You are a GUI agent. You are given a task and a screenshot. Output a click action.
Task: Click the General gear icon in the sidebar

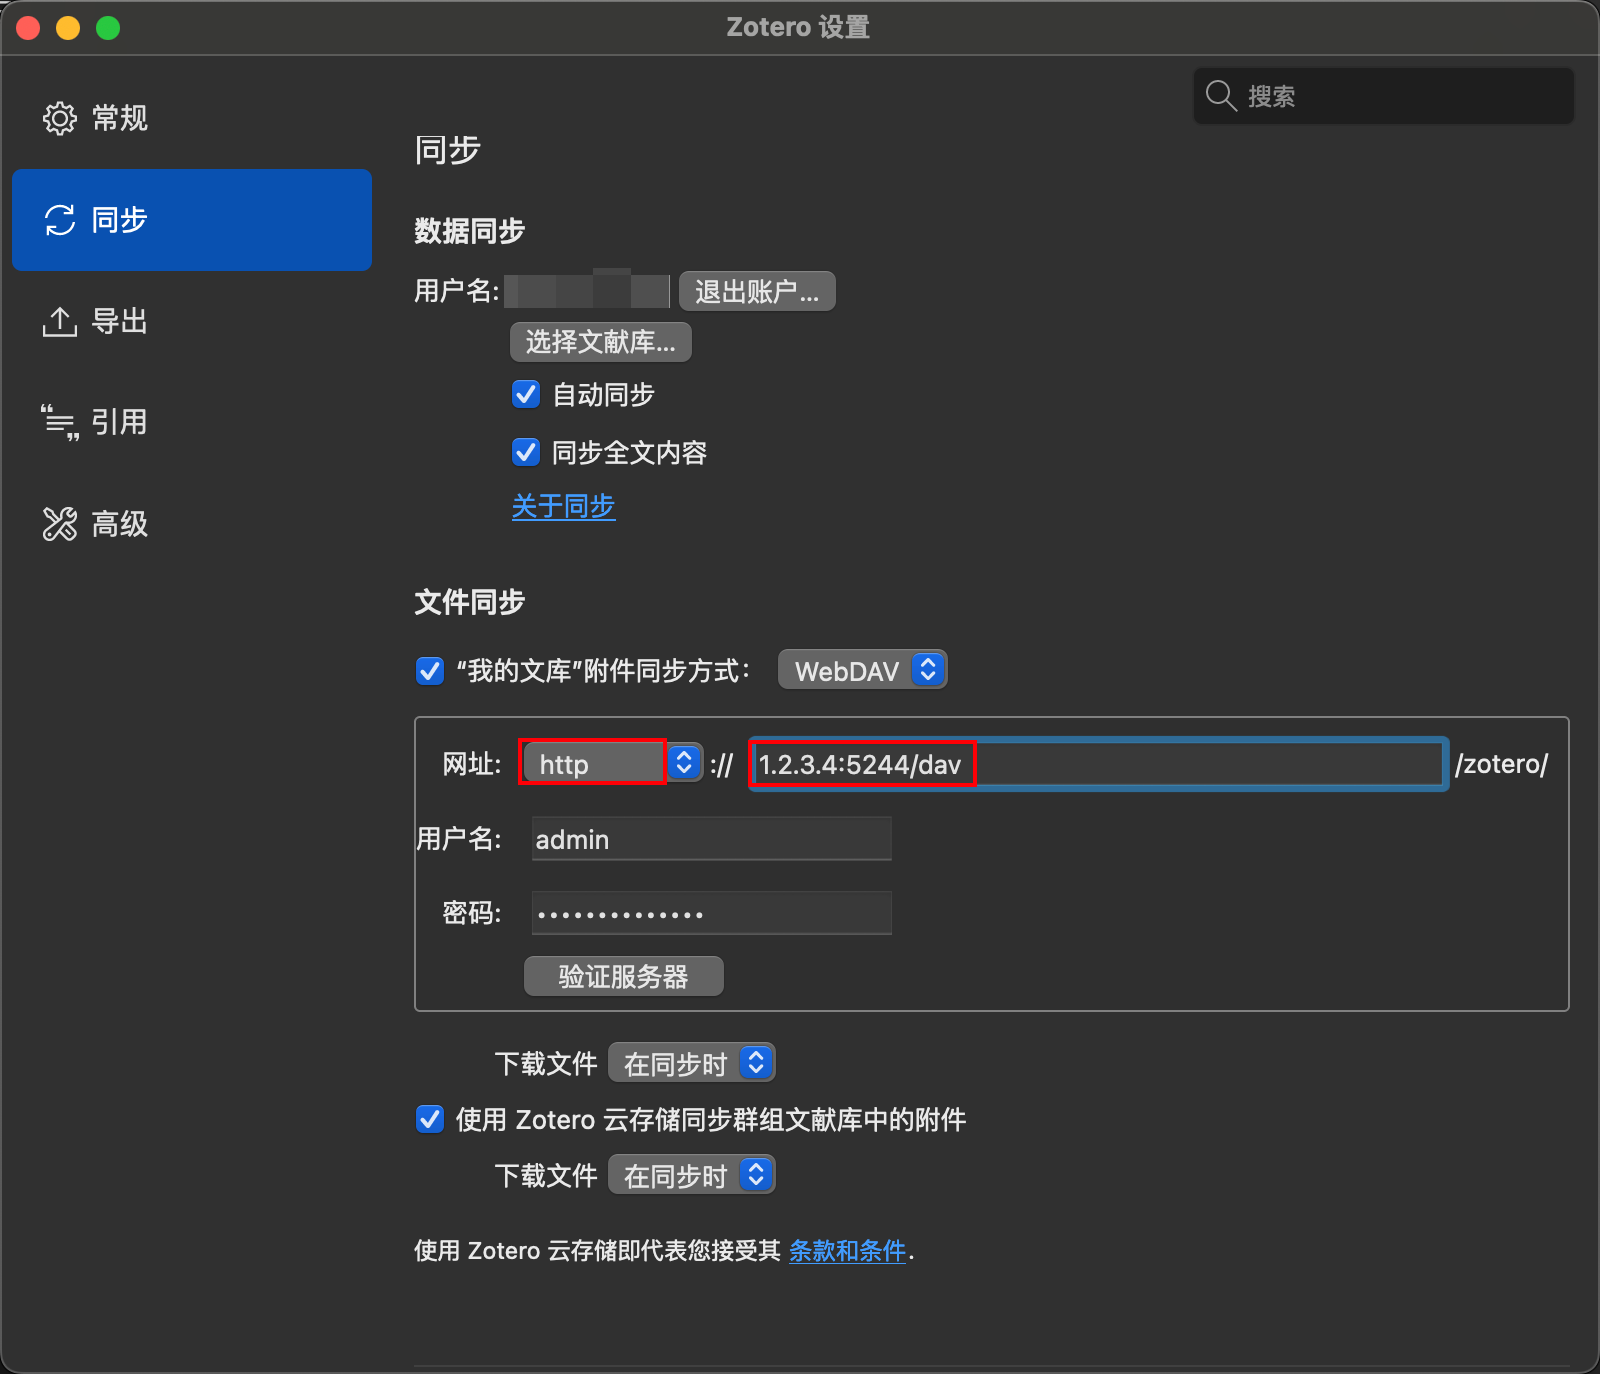click(59, 118)
